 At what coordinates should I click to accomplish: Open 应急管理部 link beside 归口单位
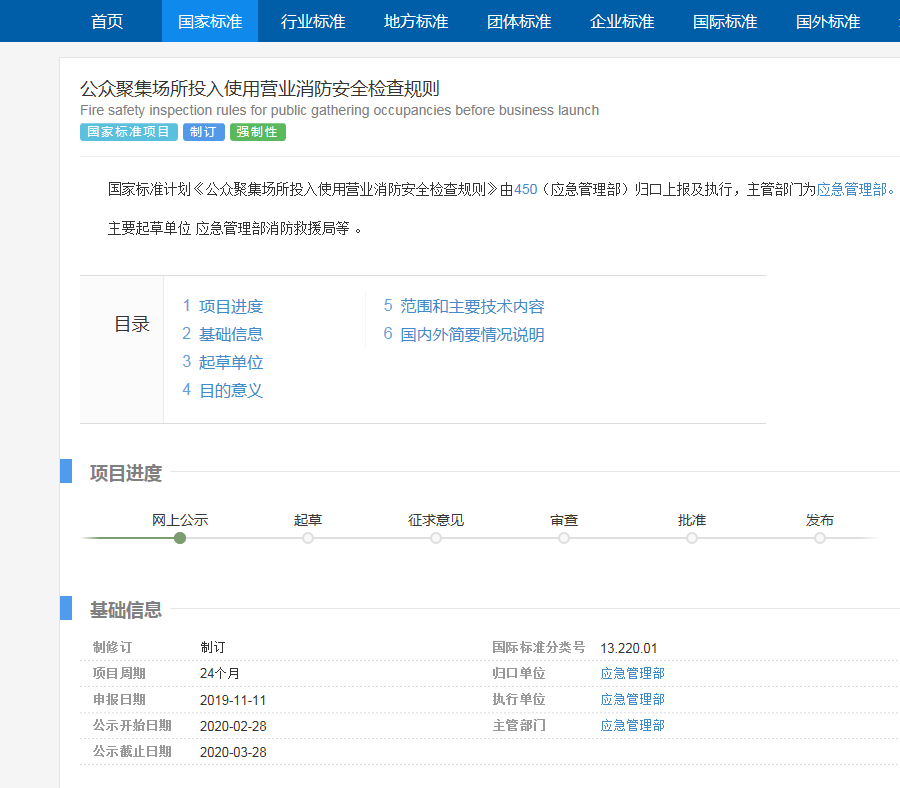click(632, 674)
